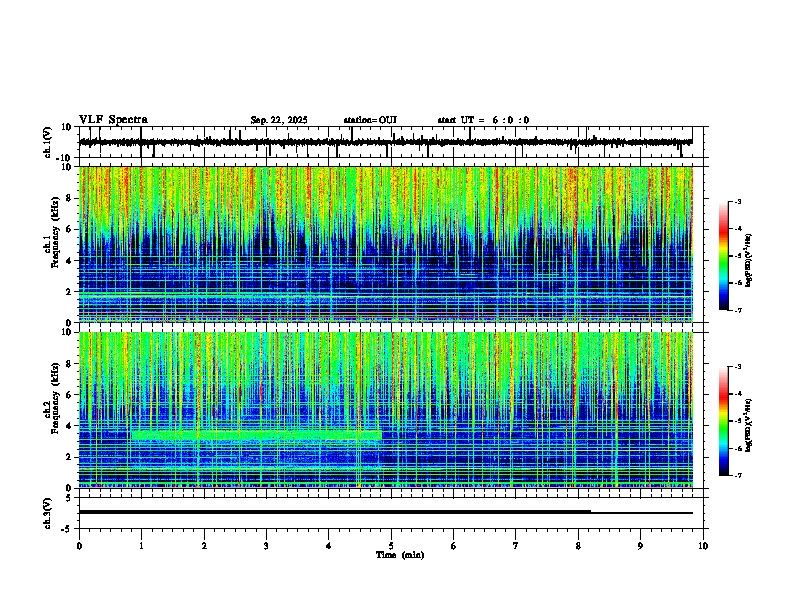Click the "-3" tick on the ch.2 color bar

click(737, 367)
